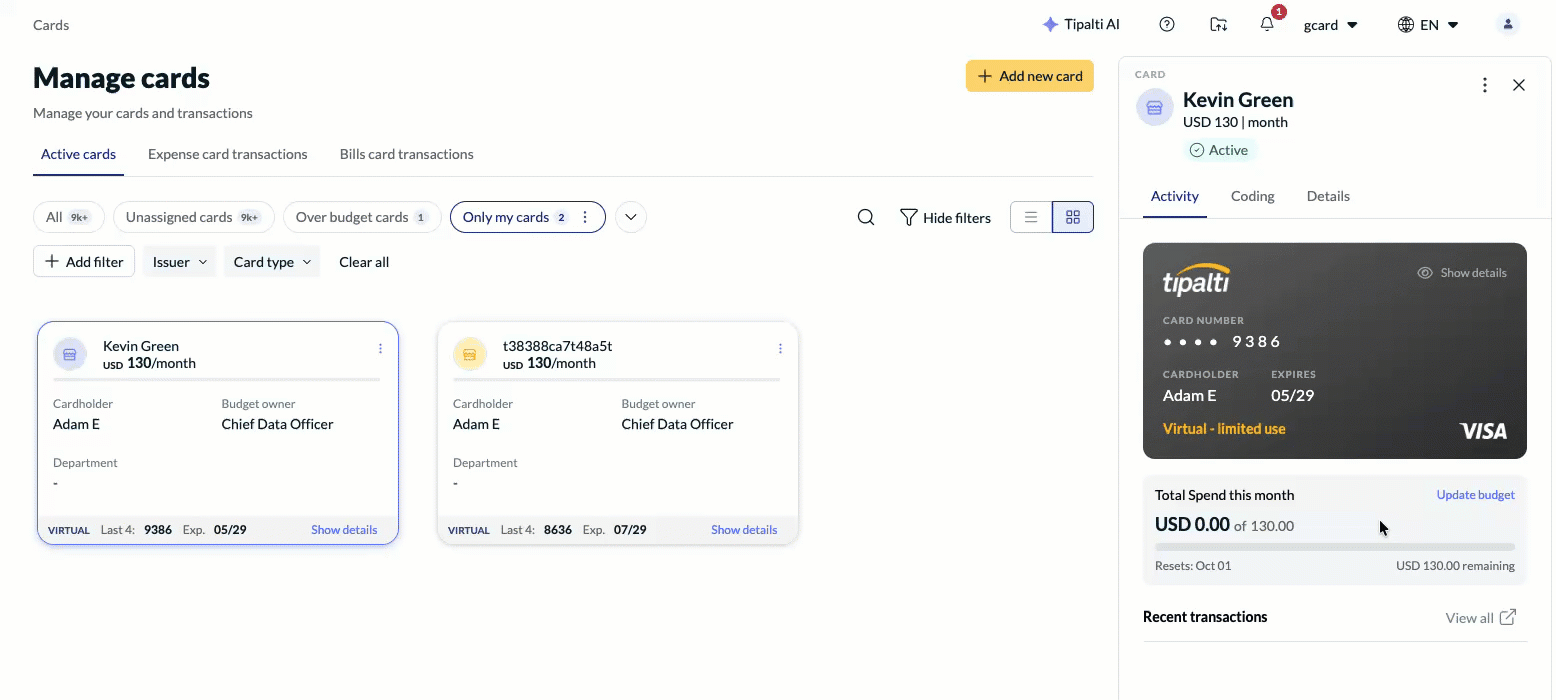This screenshot has height=700, width=1556.
Task: Open Bills card transactions tab
Action: tap(407, 154)
